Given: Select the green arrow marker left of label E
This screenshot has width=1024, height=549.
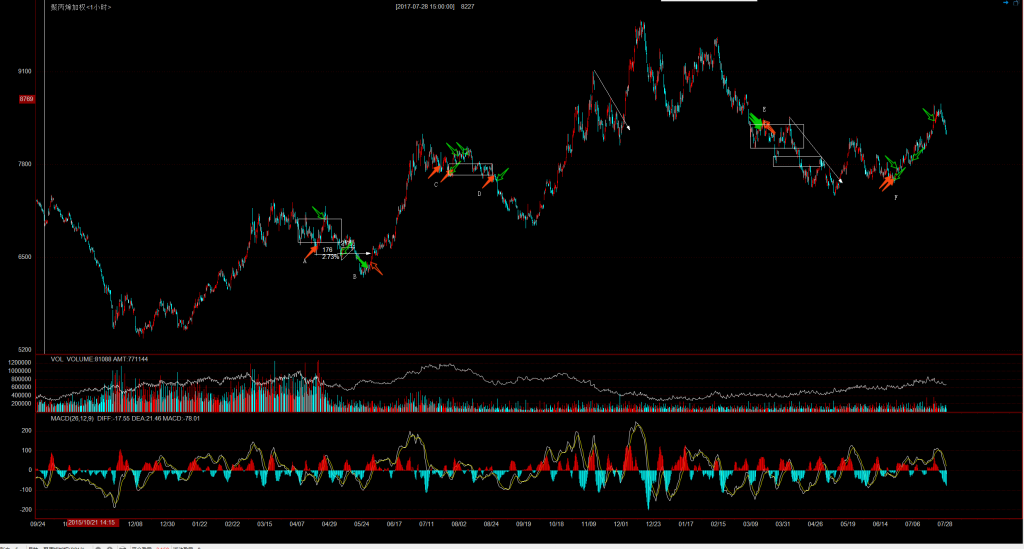Looking at the screenshot, I should click(756, 121).
